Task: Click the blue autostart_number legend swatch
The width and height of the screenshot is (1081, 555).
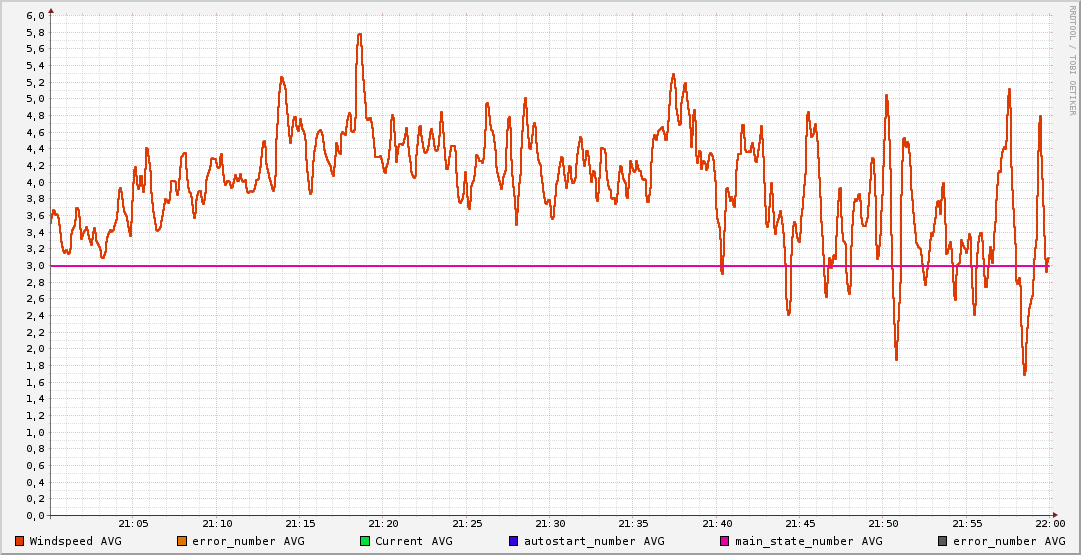Action: tap(514, 541)
